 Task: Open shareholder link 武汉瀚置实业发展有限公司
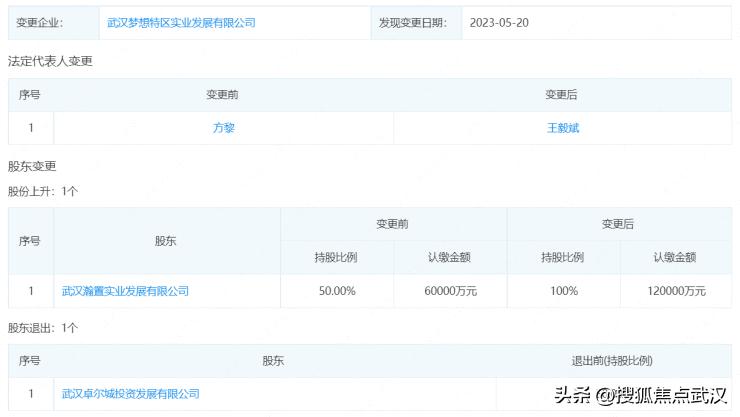coord(125,291)
